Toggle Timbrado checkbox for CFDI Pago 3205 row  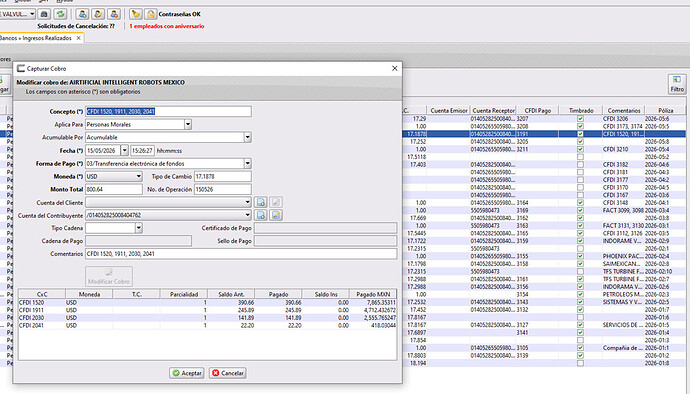point(580,142)
